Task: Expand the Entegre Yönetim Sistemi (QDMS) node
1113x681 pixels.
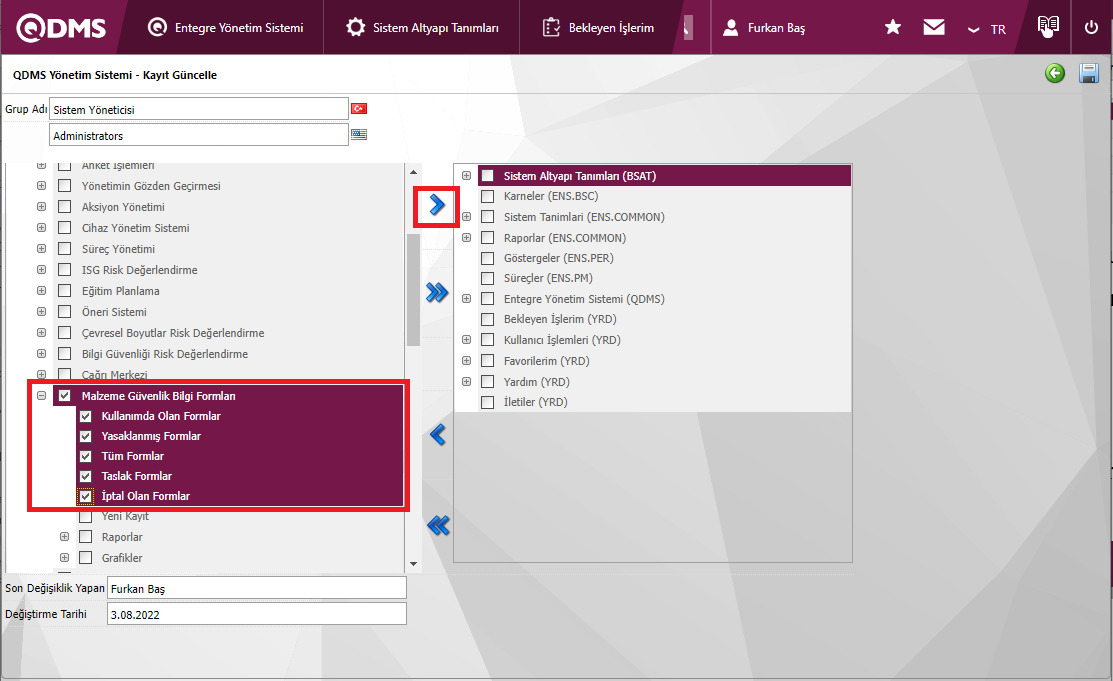Action: point(467,299)
